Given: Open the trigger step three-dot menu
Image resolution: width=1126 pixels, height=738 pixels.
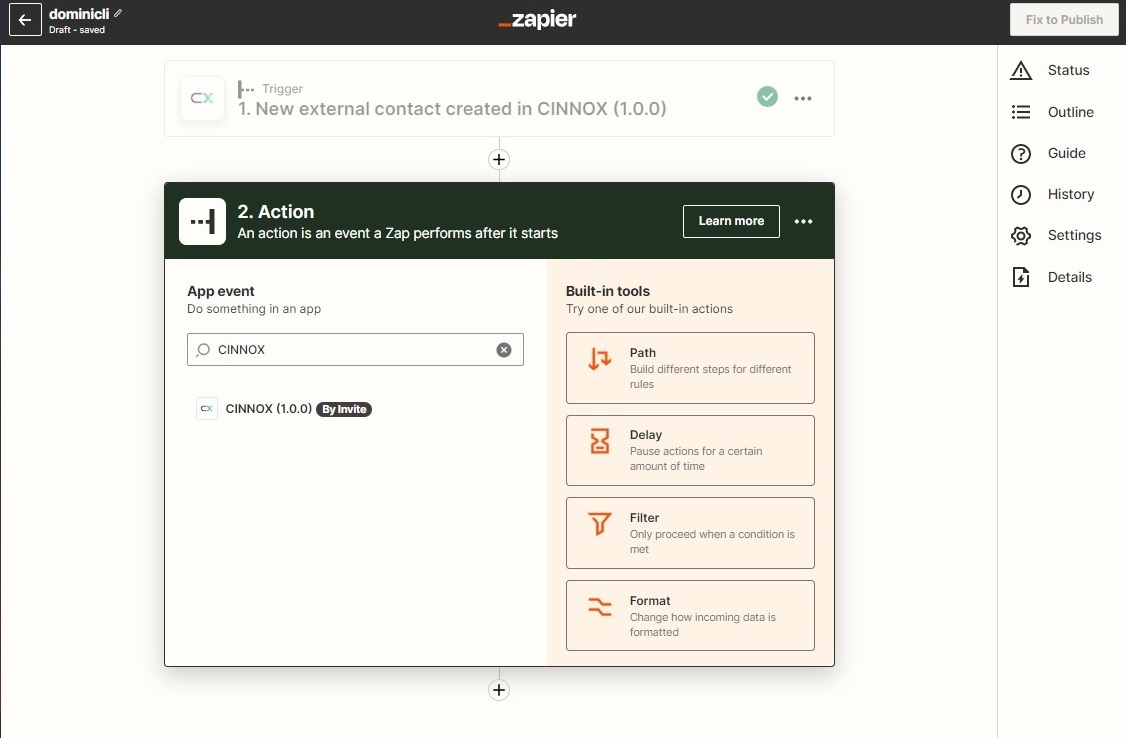Looking at the screenshot, I should point(803,98).
